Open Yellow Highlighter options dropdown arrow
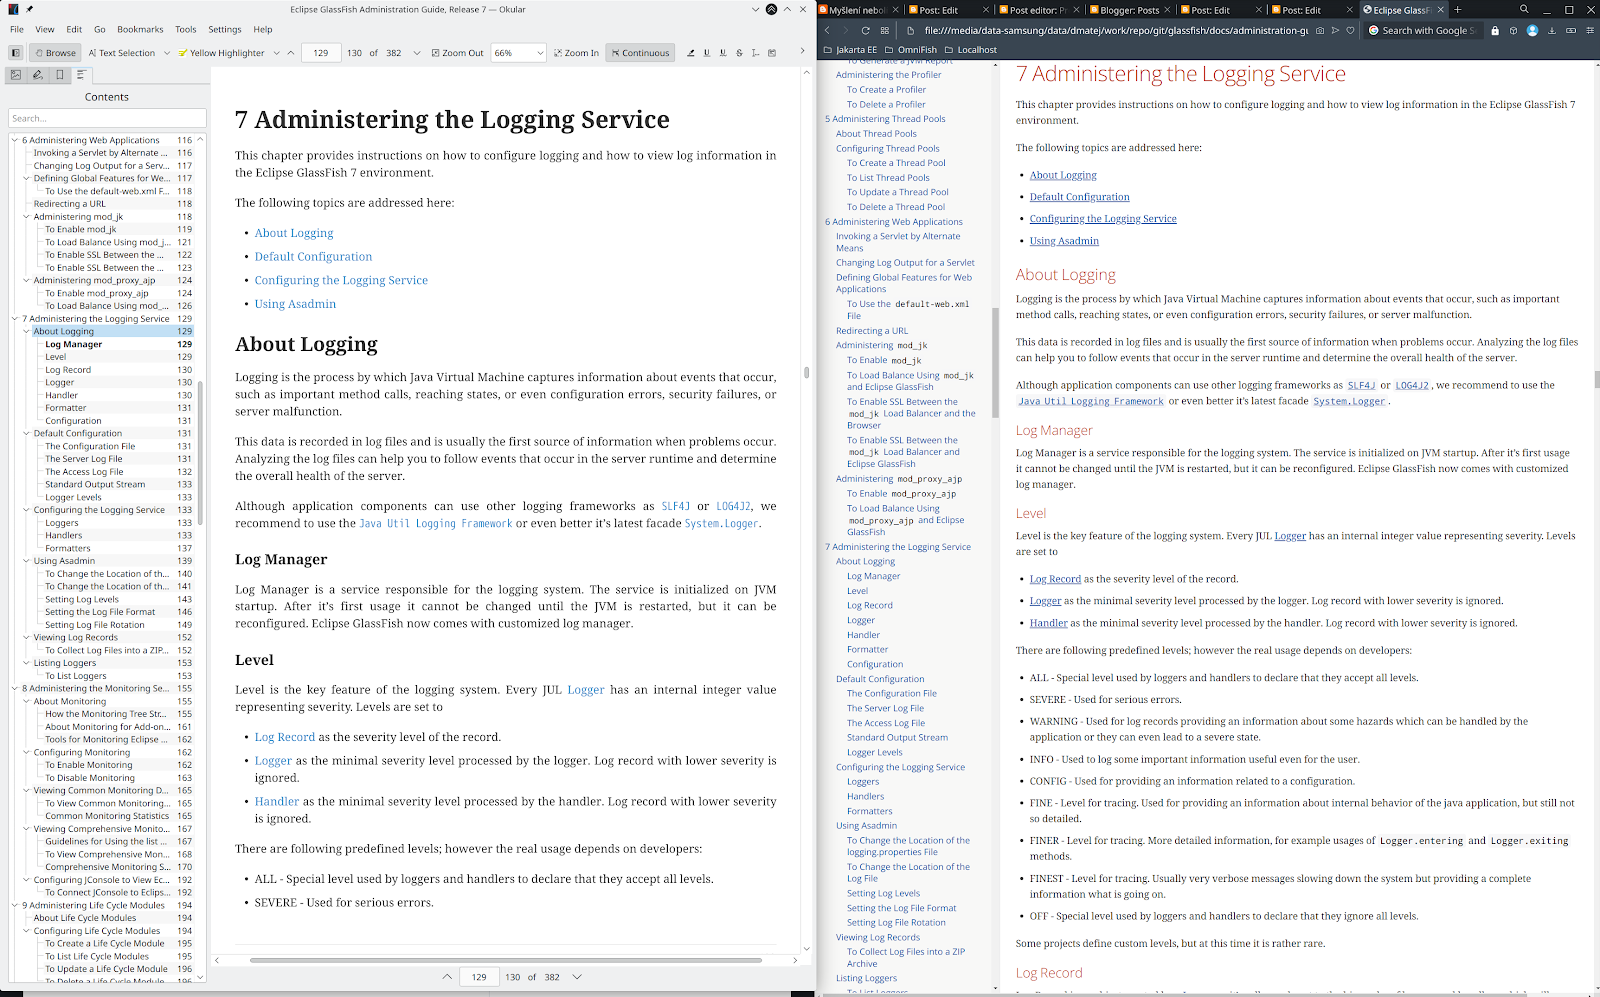Screen dimensions: 1600x997 click(276, 53)
